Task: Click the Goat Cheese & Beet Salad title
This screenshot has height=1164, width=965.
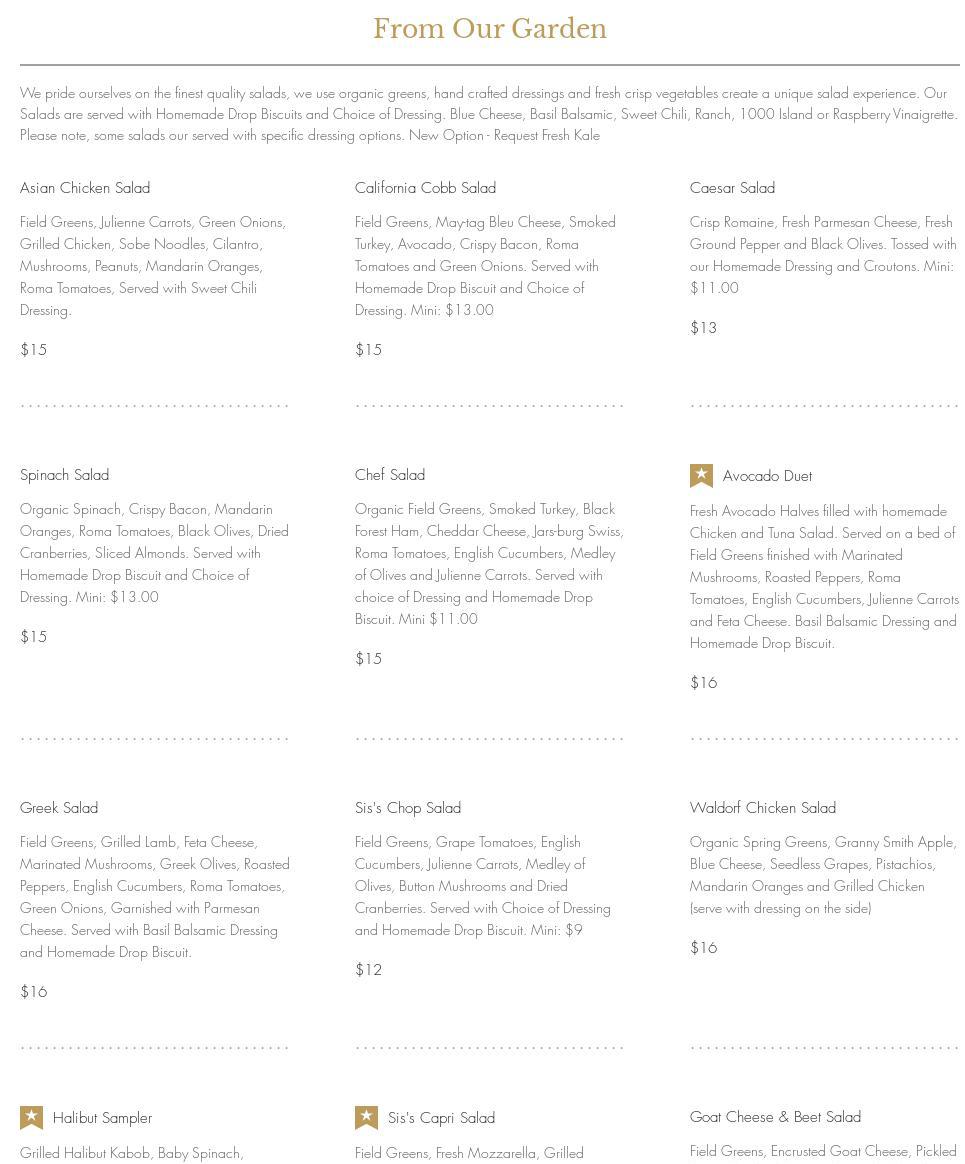Action: (775, 1116)
